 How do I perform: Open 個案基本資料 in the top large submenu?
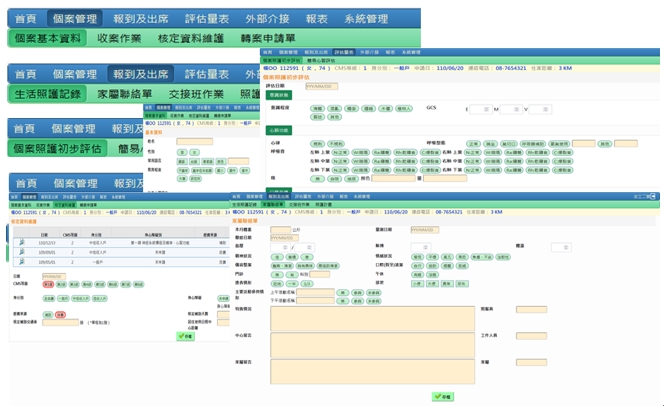tap(48, 38)
